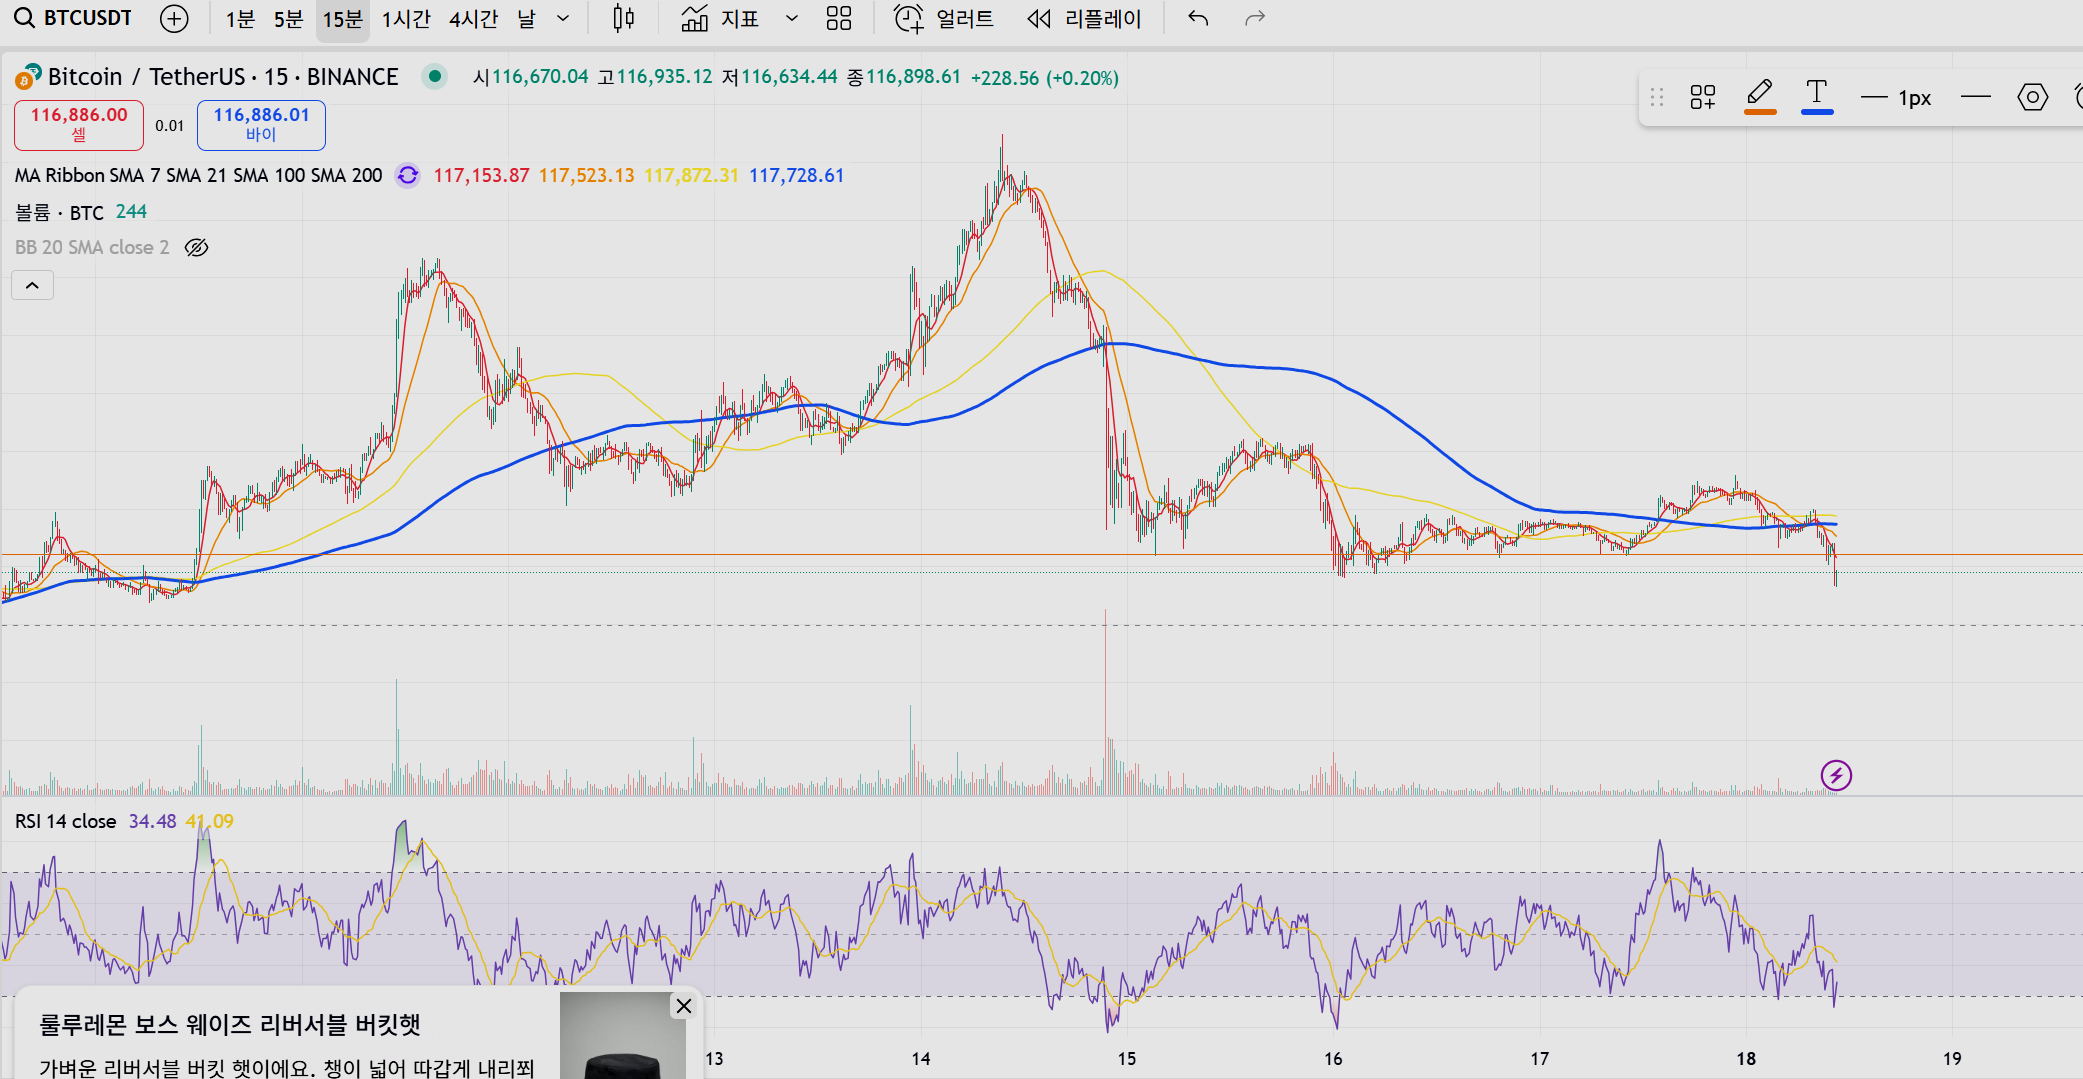Image resolution: width=2083 pixels, height=1079 pixels.
Task: Open drawing templates grid-plus icon
Action: pyautogui.click(x=1702, y=97)
